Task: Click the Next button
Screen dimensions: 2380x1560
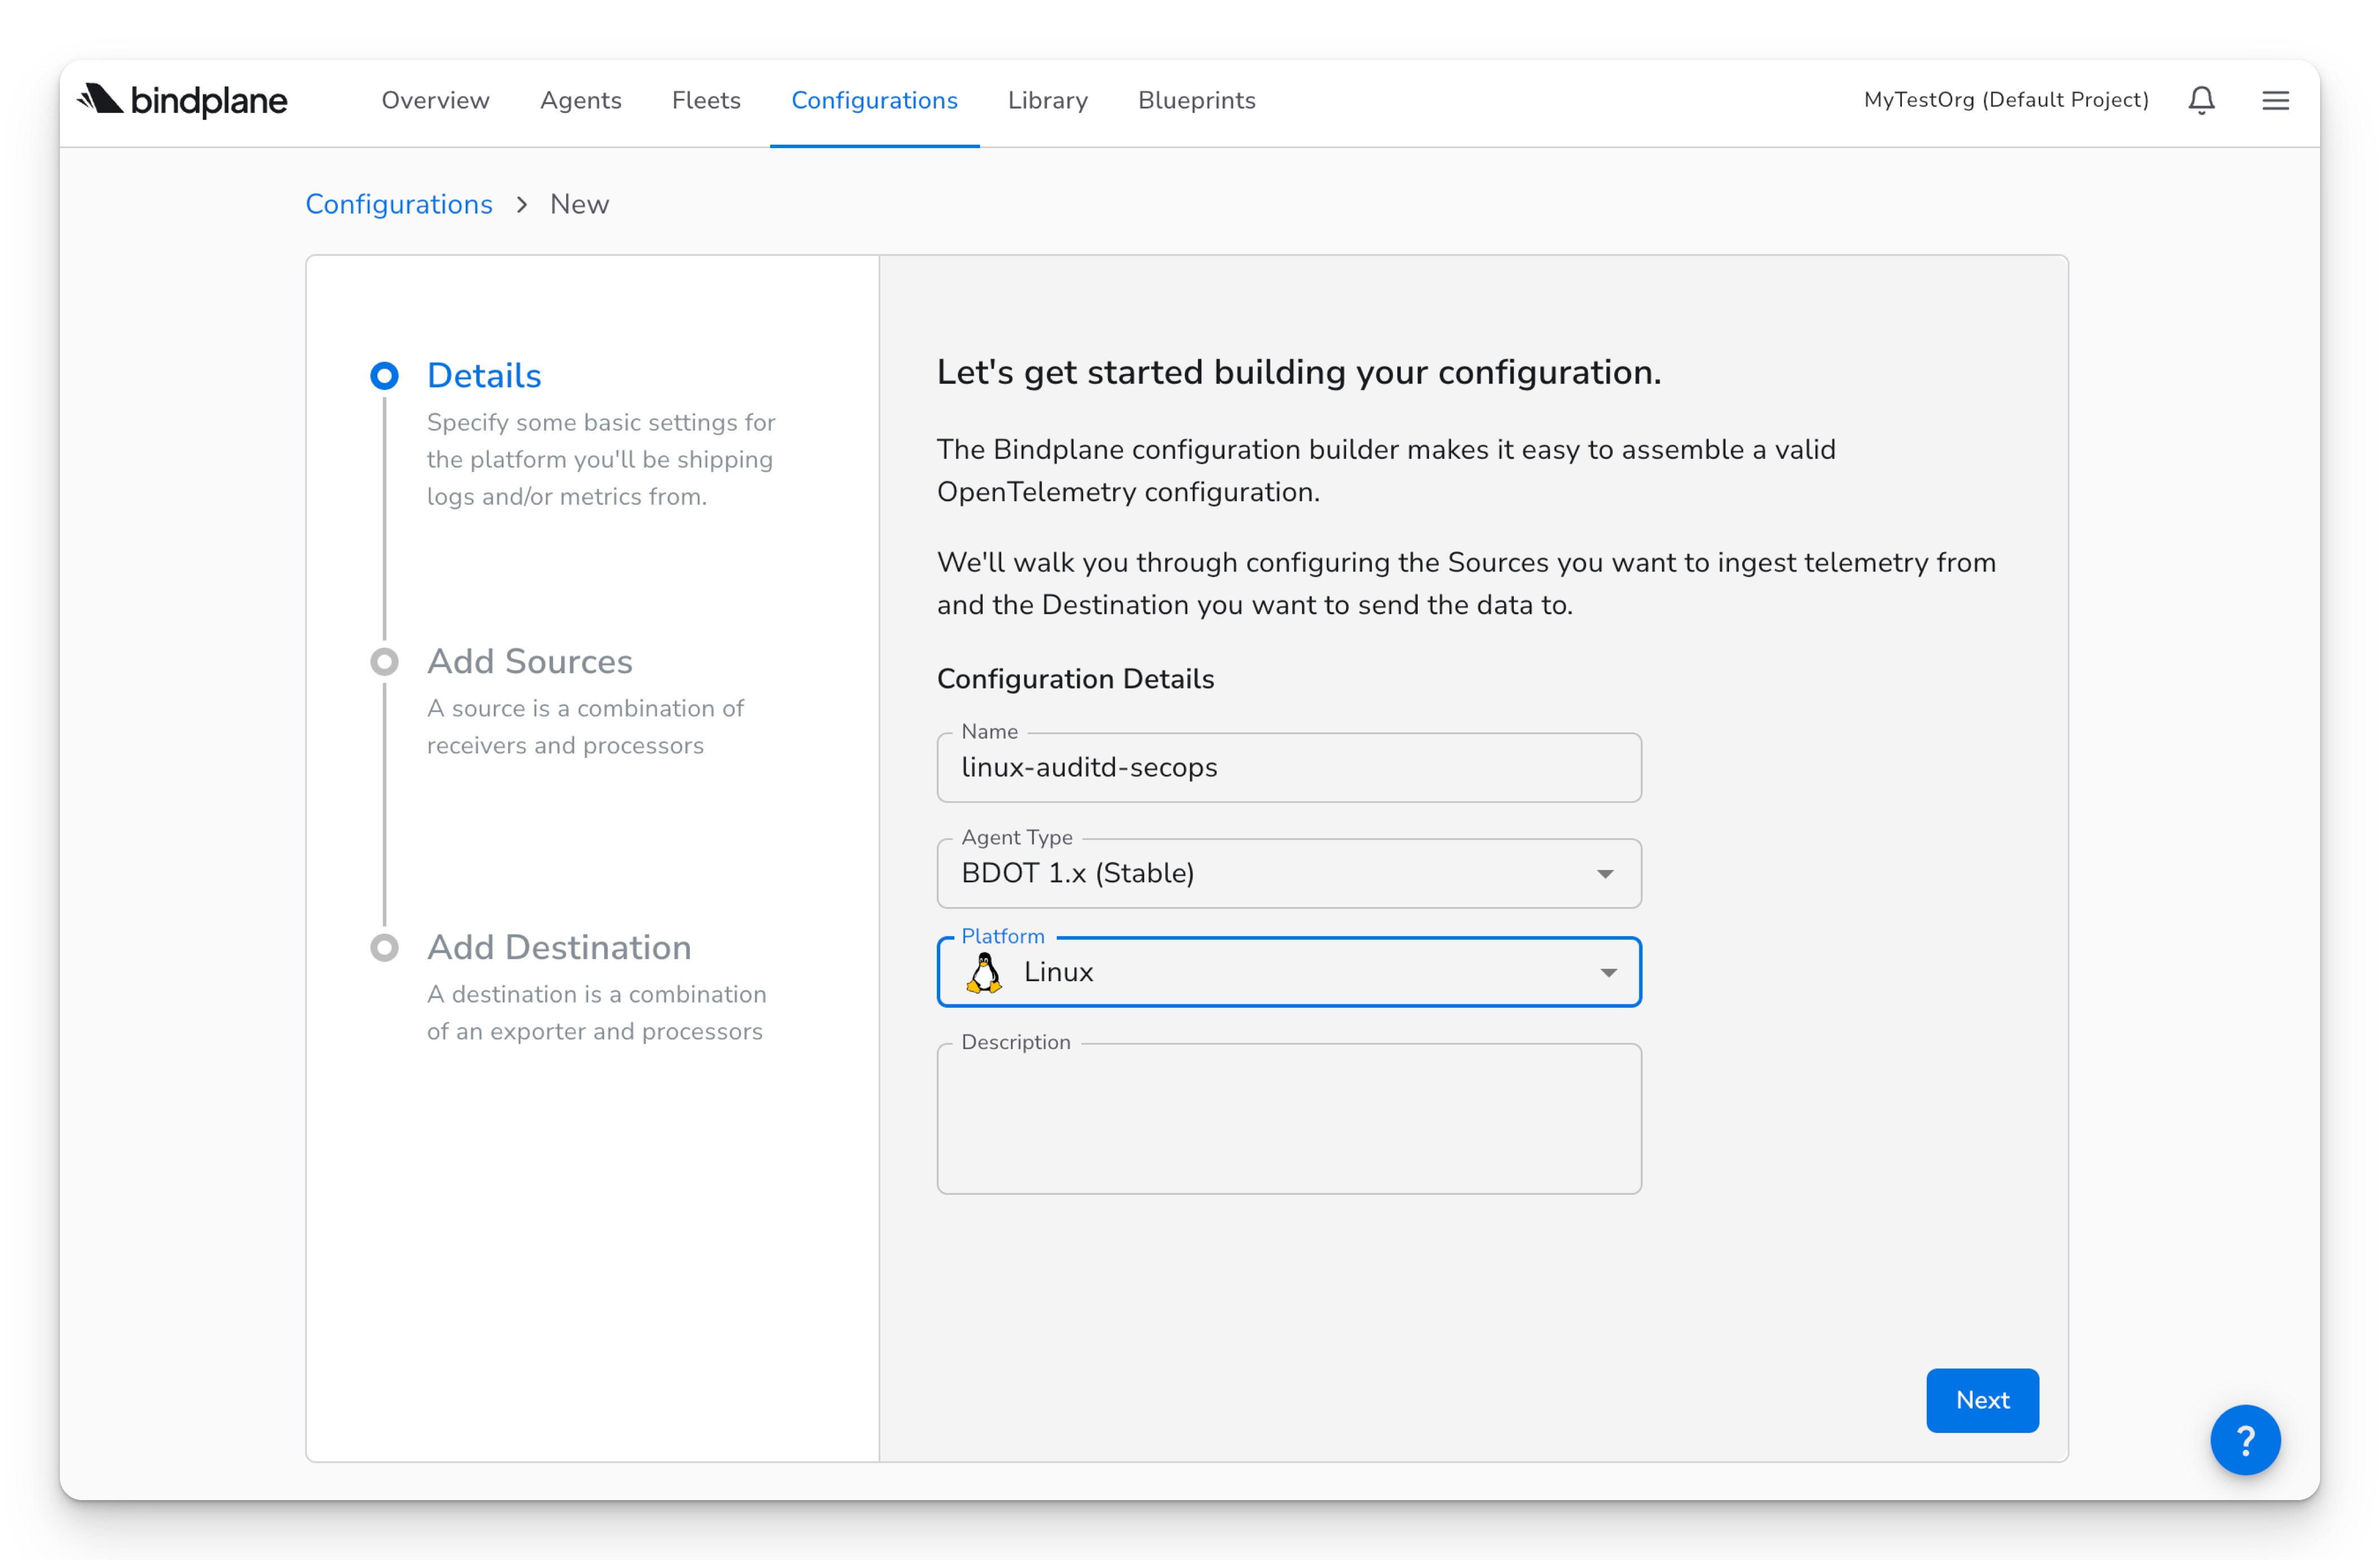Action: click(x=1982, y=1400)
